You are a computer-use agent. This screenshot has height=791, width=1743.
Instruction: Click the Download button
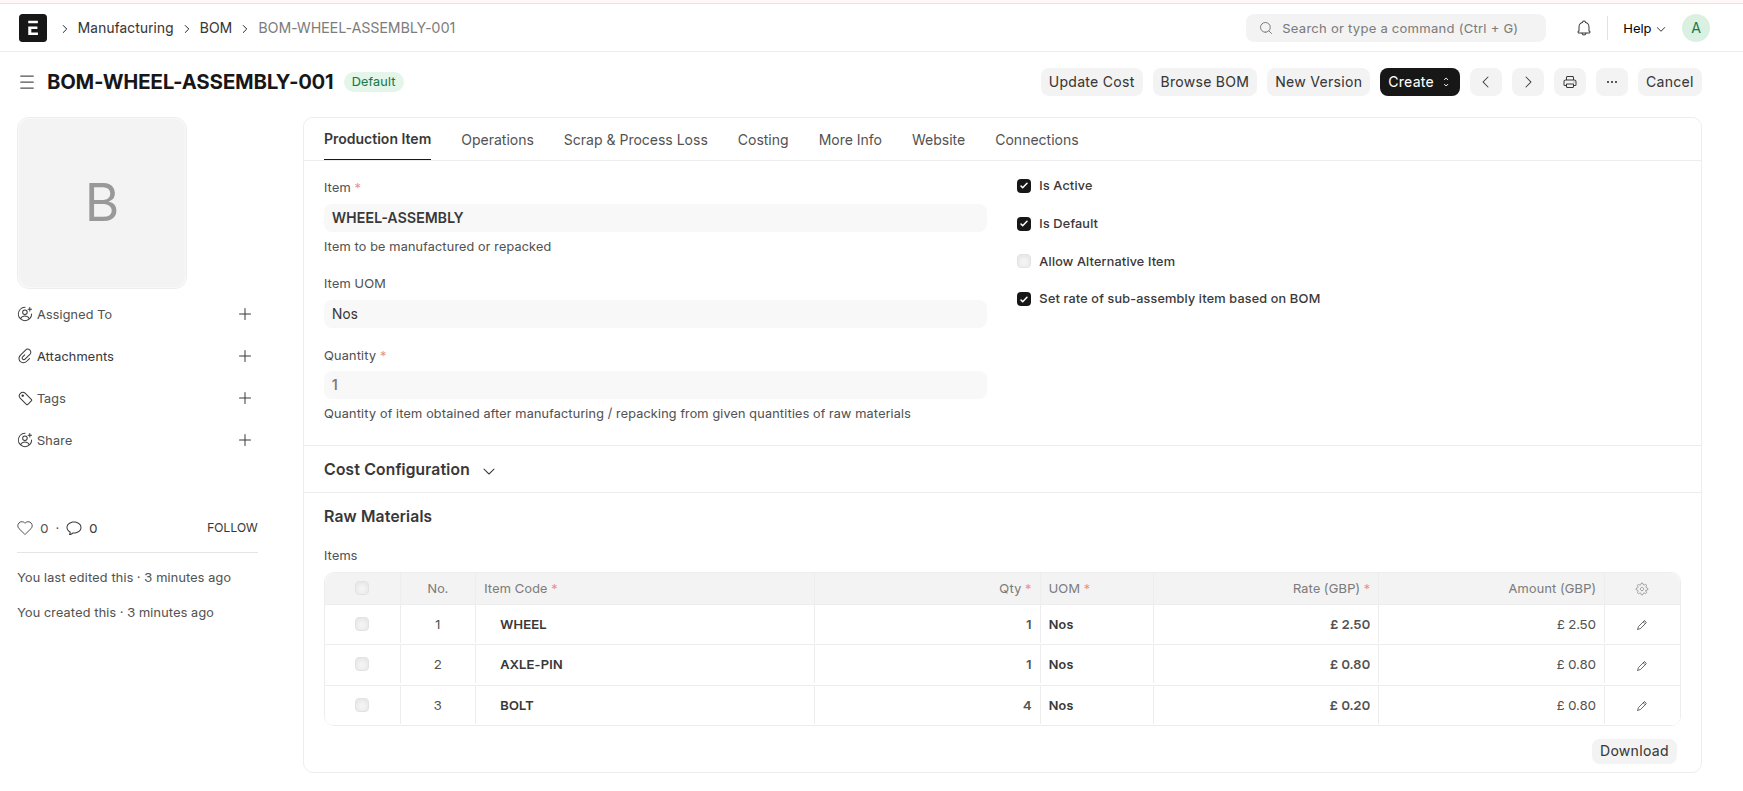1633,751
